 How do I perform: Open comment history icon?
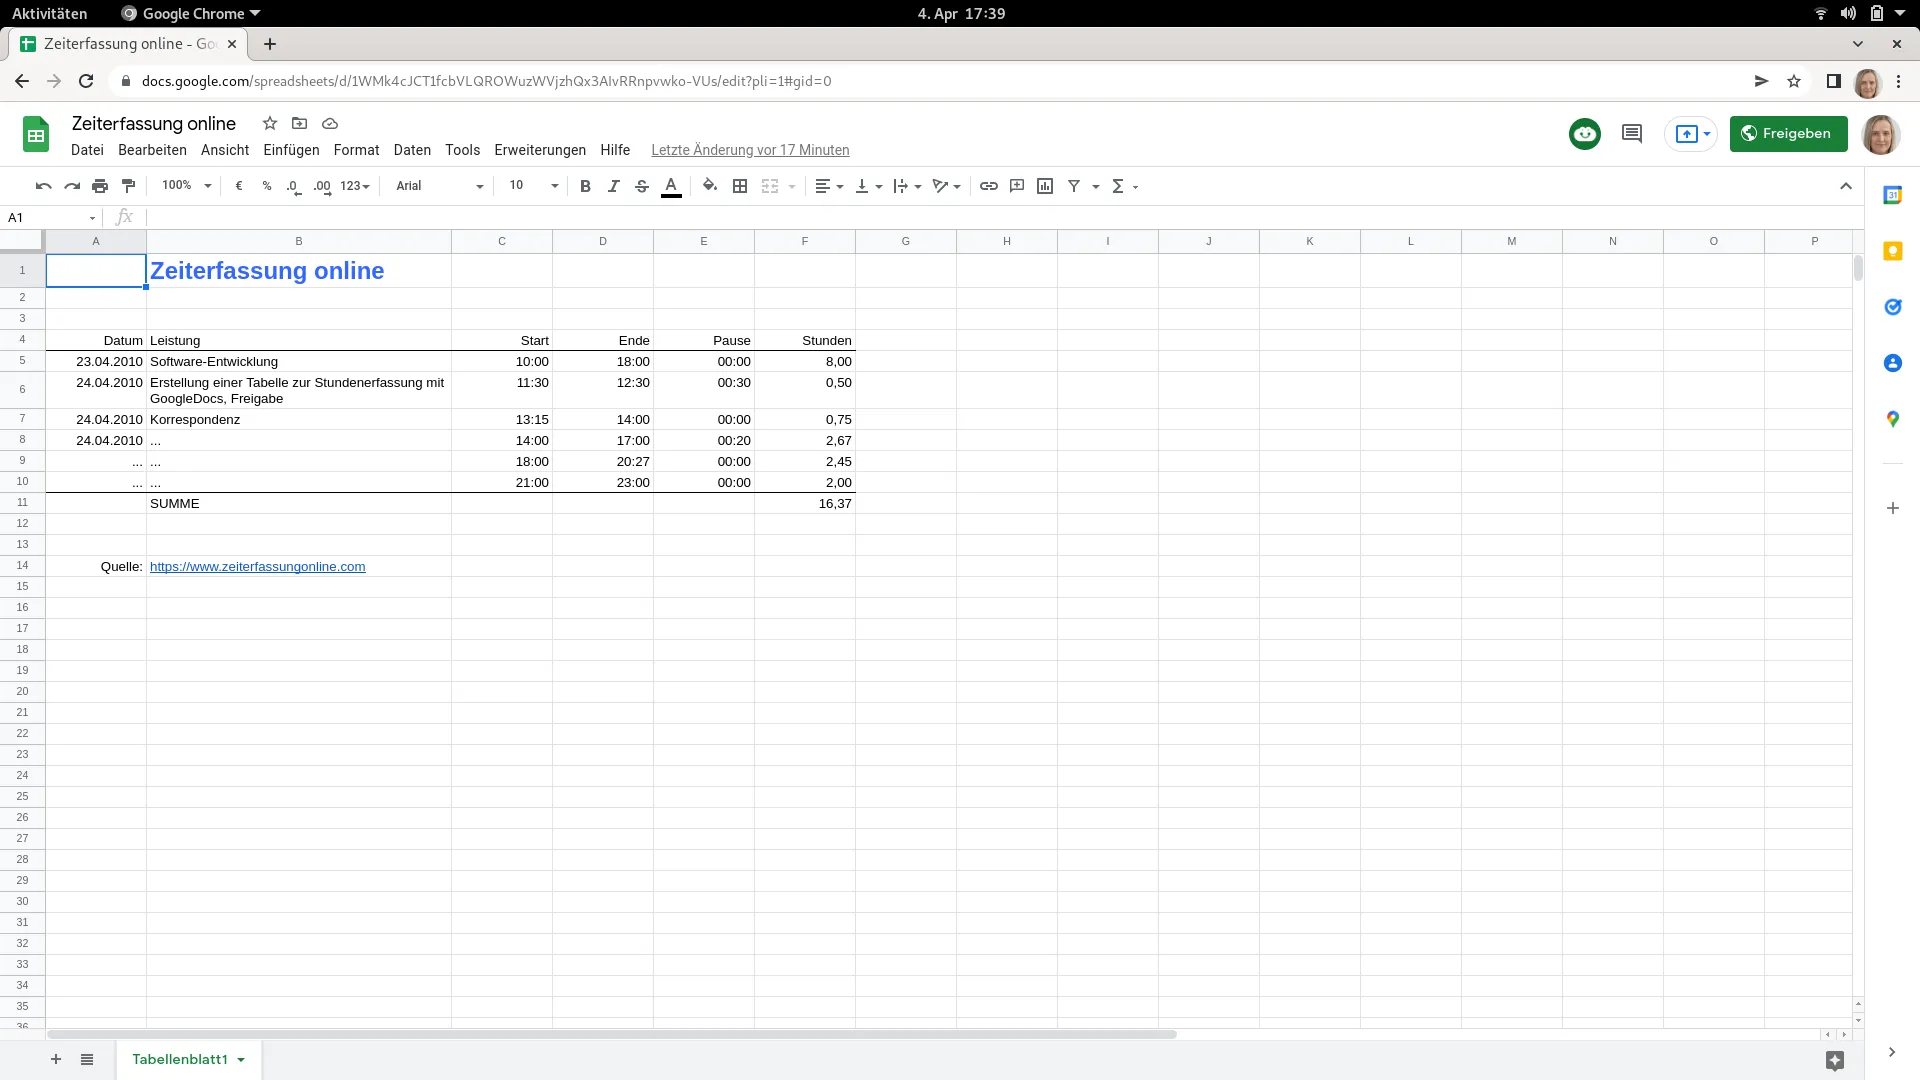coord(1631,133)
